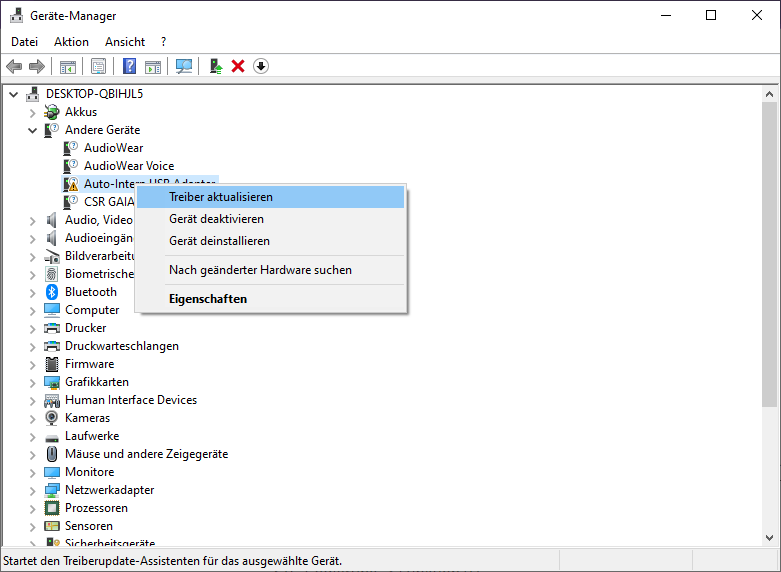The width and height of the screenshot is (781, 572).
Task: Click the scan for hardware changes toolbar icon
Action: (184, 66)
